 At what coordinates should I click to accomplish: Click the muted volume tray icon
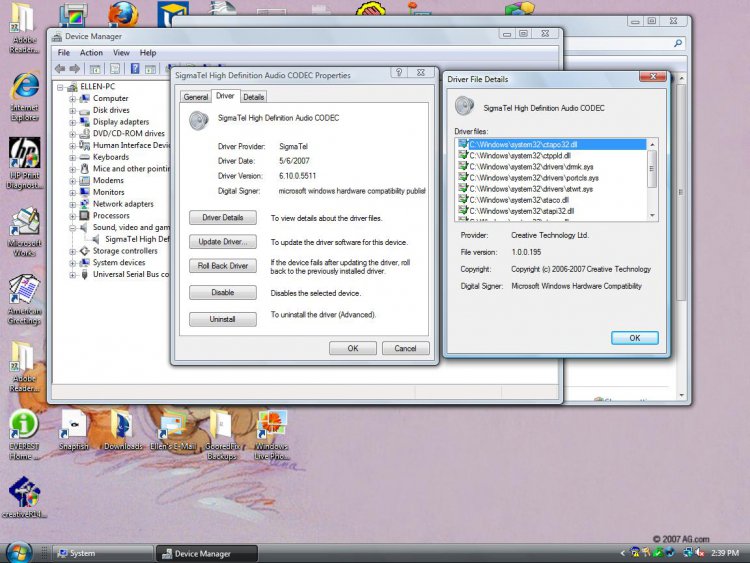[x=699, y=552]
